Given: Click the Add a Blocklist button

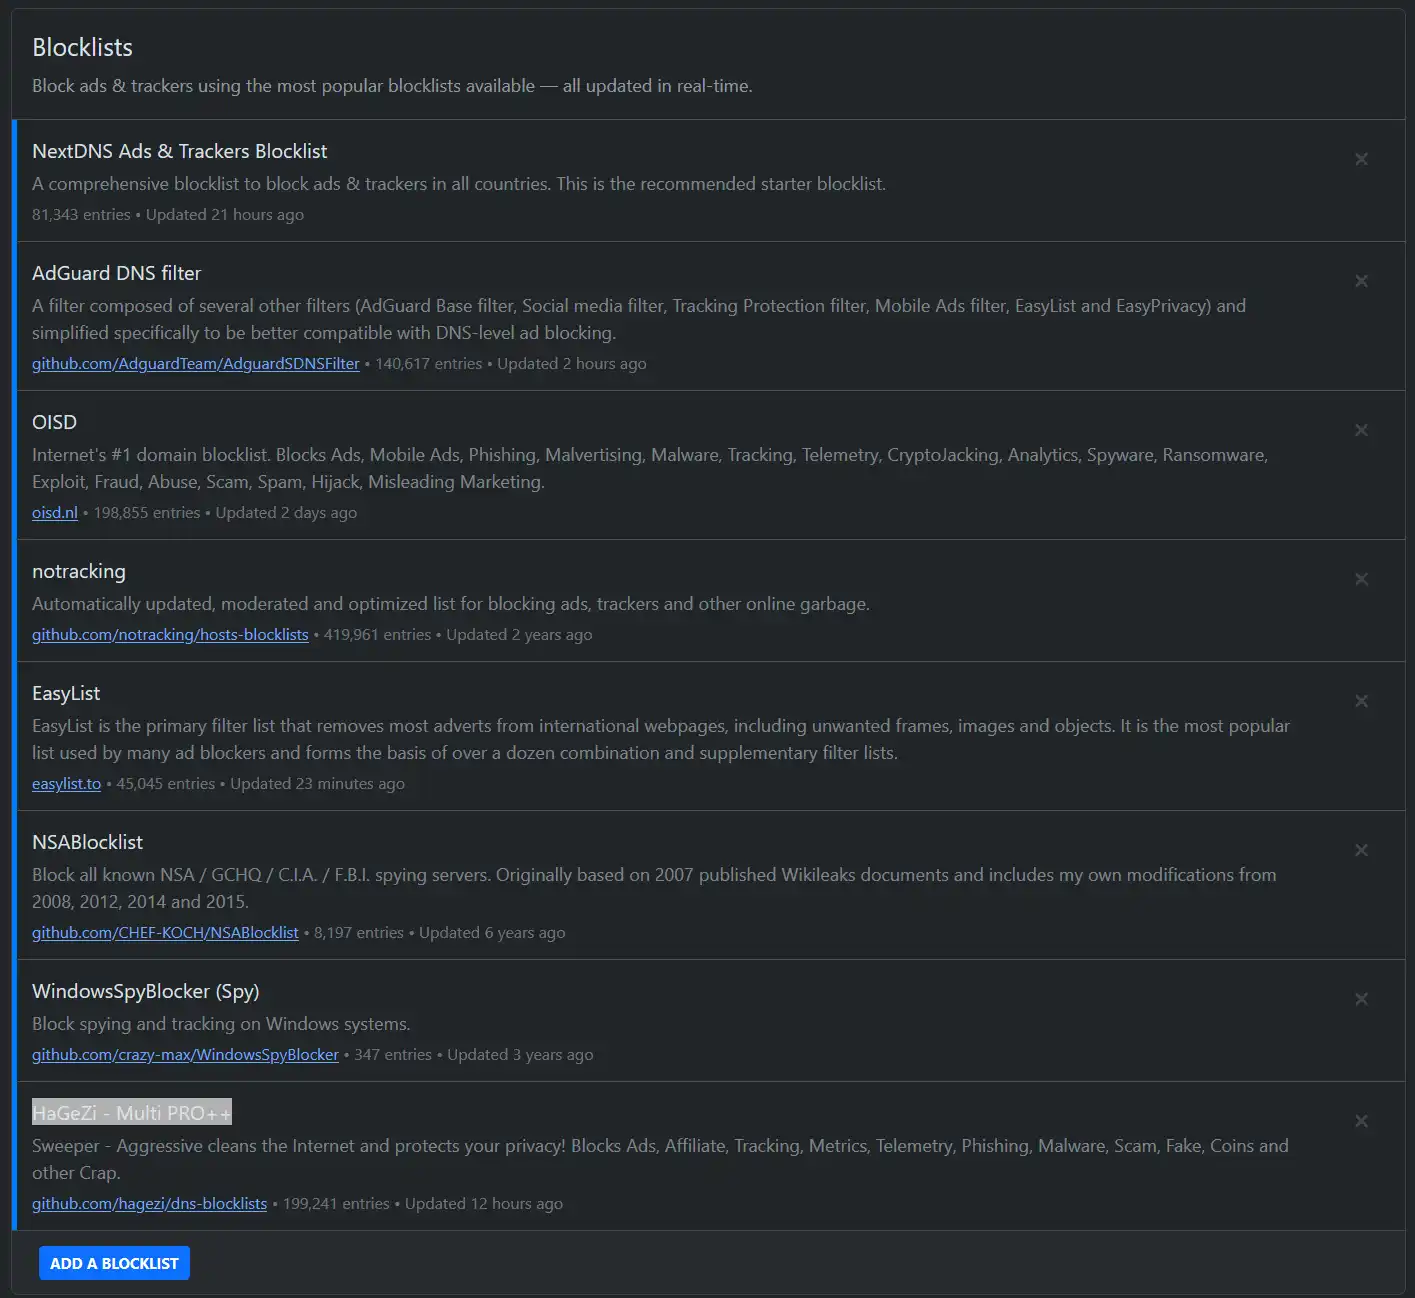Looking at the screenshot, I should (x=114, y=1263).
